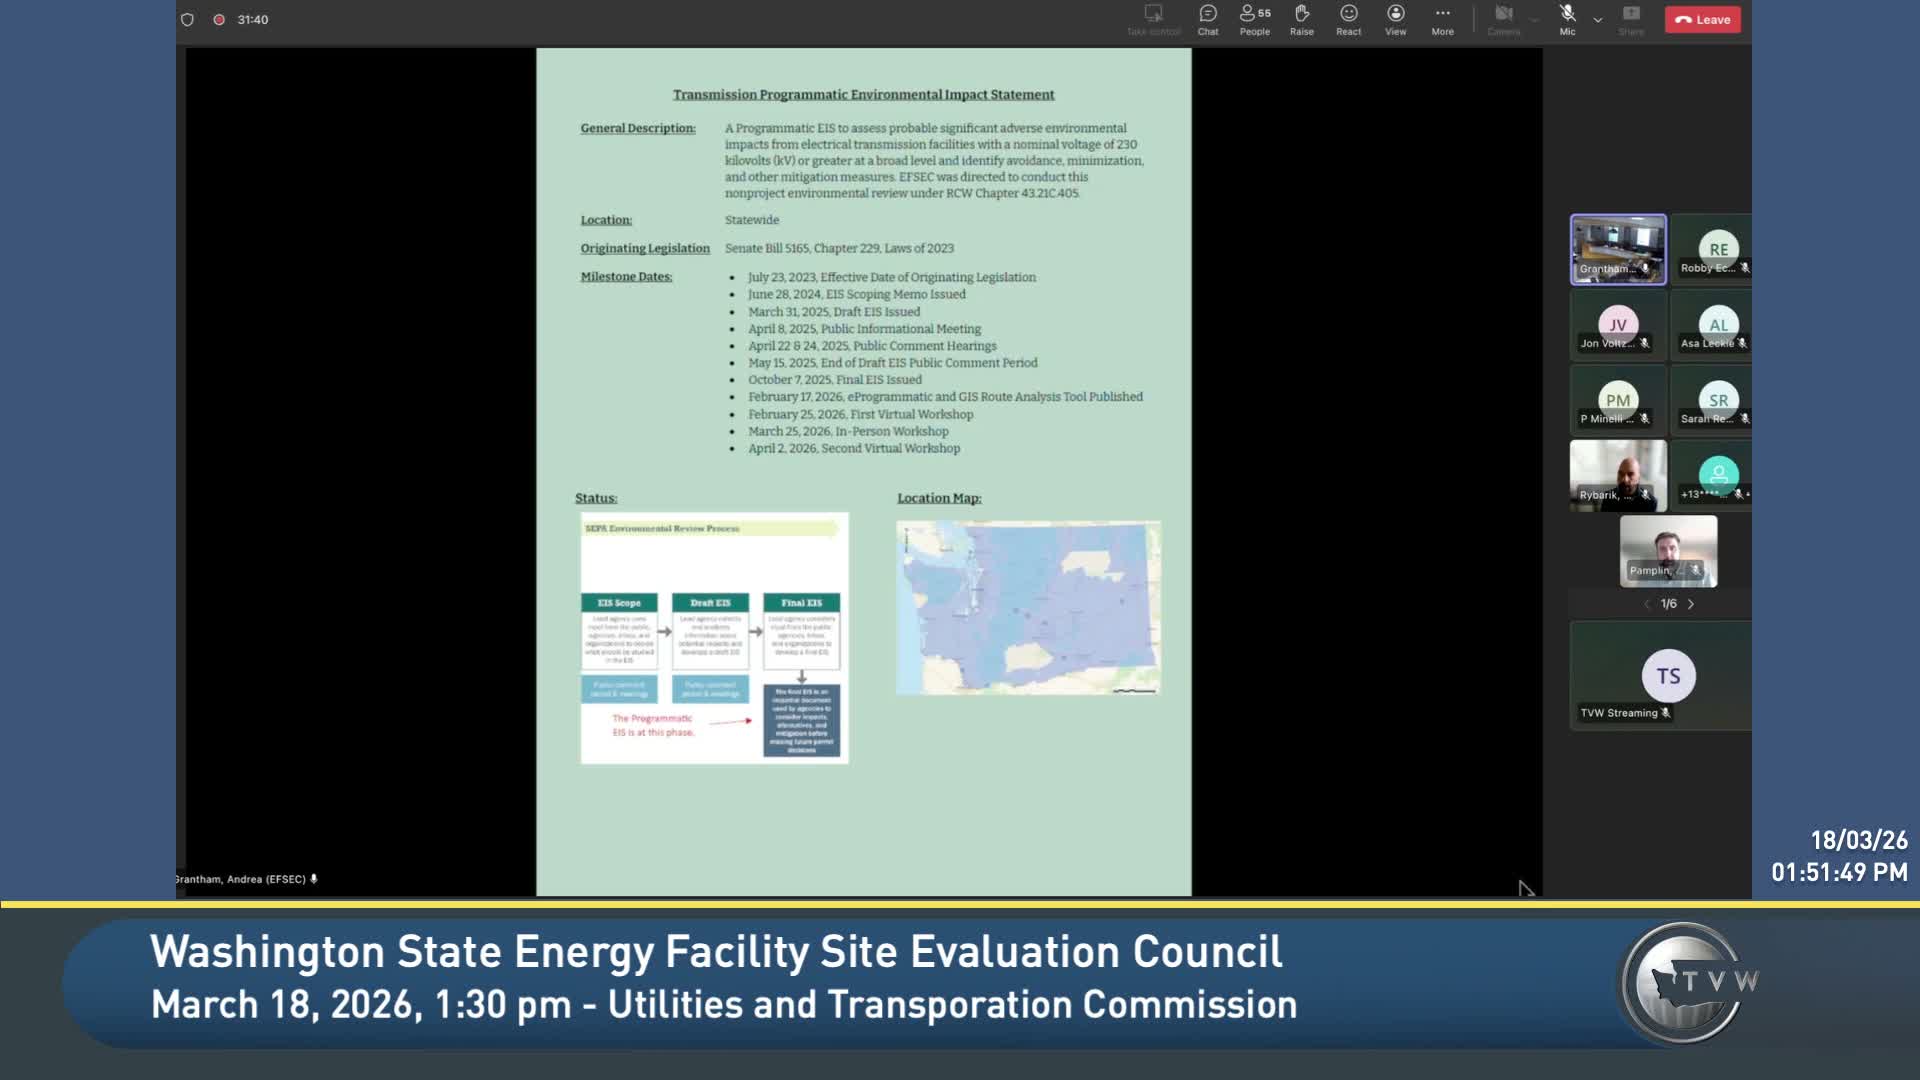
Task: Click the meeting timer showing 31:40
Action: point(252,18)
